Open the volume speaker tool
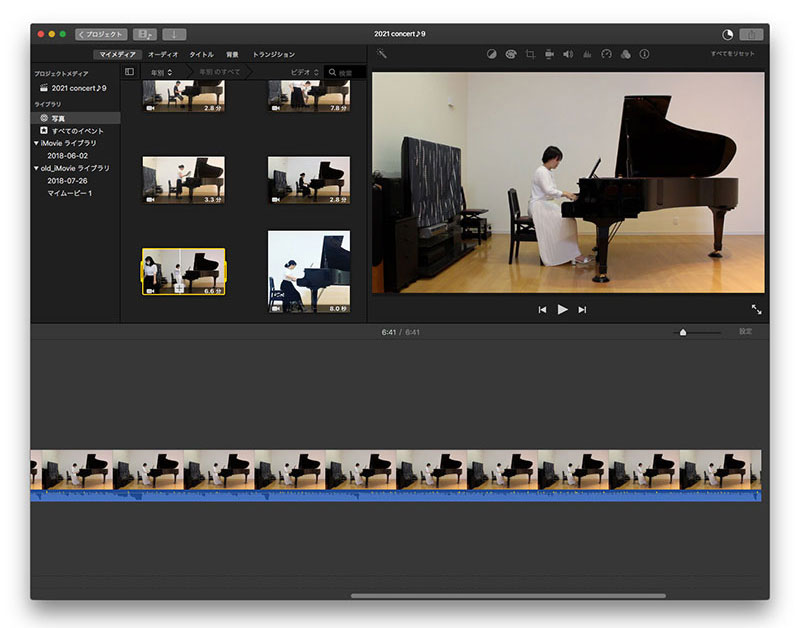Viewport: 800px width, 628px height. pyautogui.click(x=568, y=54)
